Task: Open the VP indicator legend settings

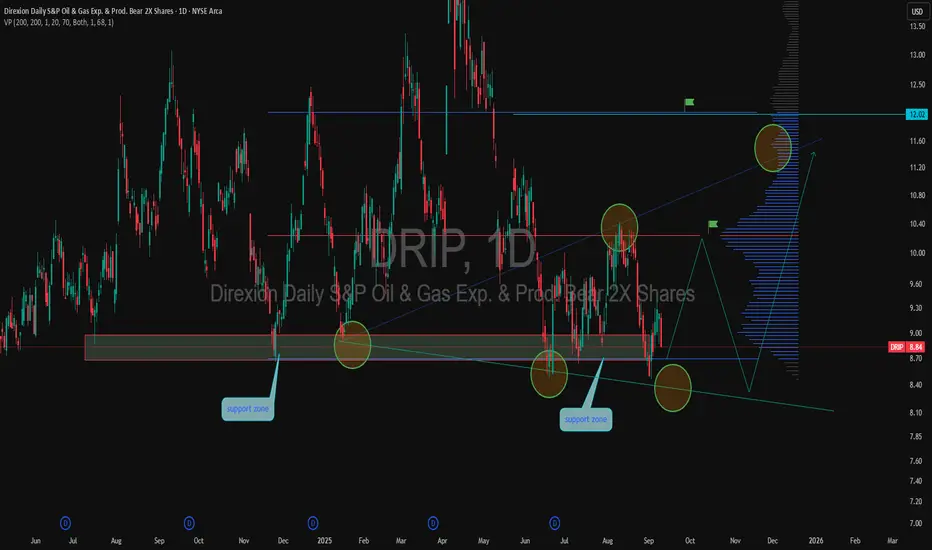Action: tap(59, 22)
